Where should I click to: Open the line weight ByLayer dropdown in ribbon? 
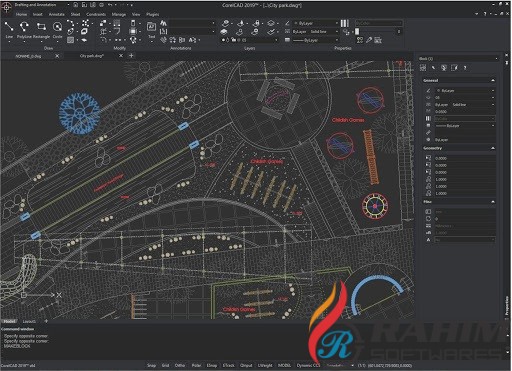316,40
